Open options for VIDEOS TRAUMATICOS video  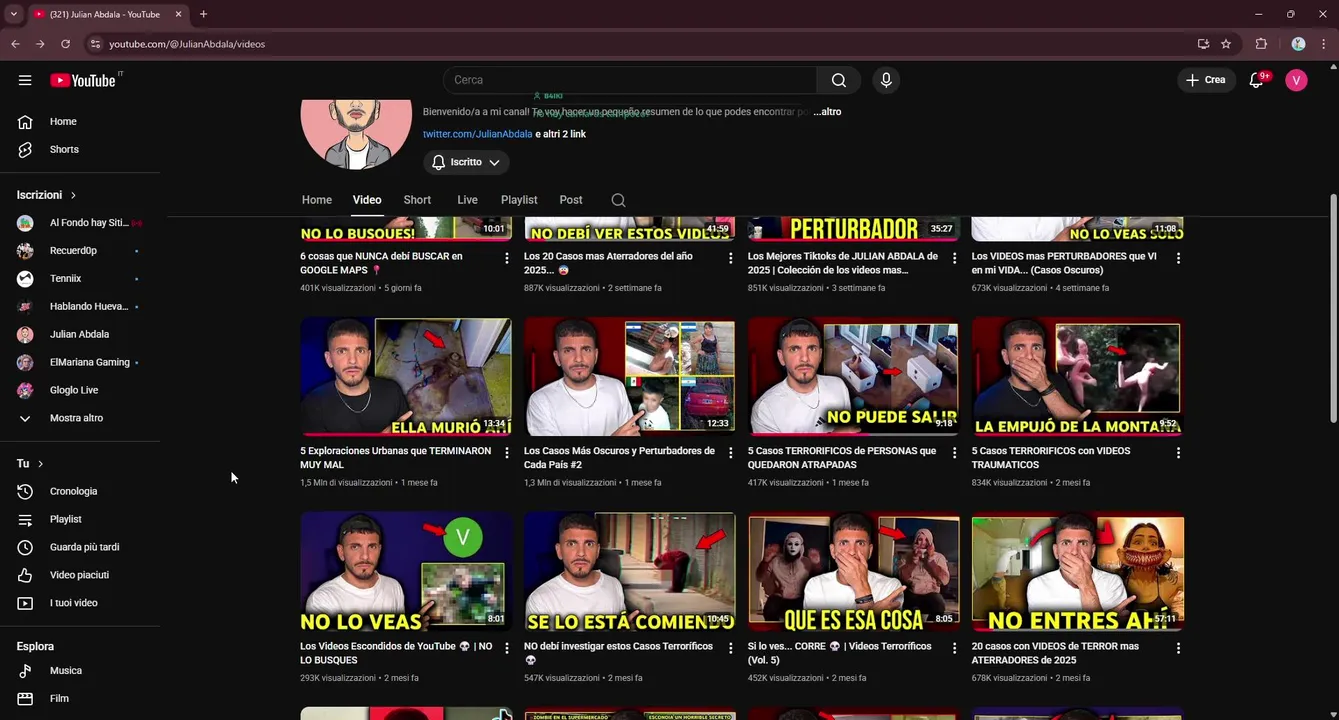pyautogui.click(x=1178, y=453)
